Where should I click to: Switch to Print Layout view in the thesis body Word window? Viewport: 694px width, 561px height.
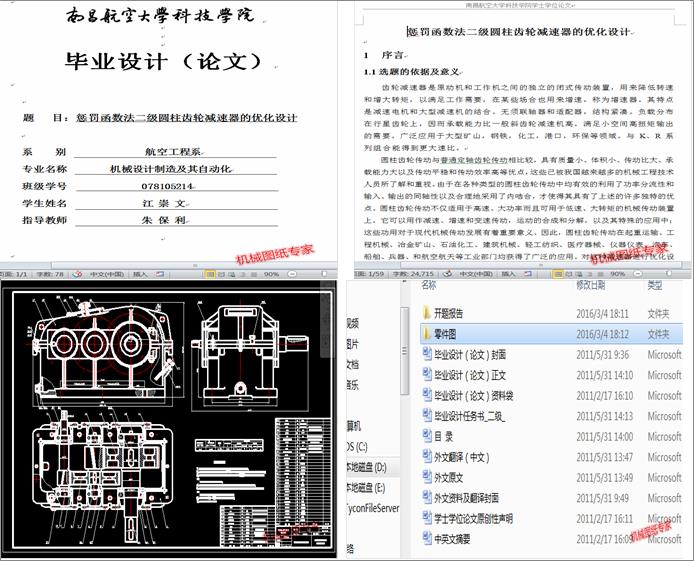(x=558, y=274)
